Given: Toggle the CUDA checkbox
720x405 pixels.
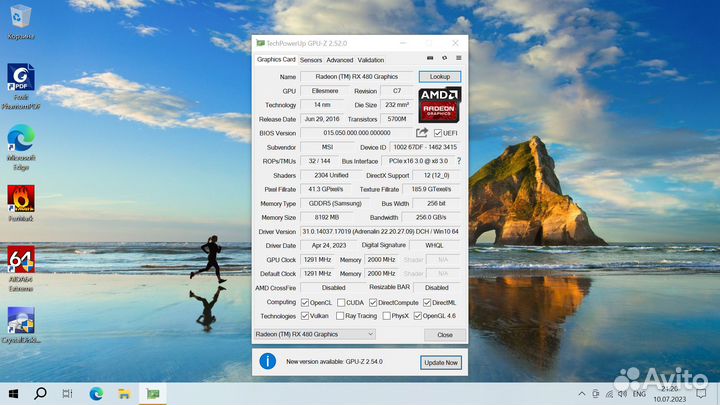Looking at the screenshot, I should click(342, 302).
